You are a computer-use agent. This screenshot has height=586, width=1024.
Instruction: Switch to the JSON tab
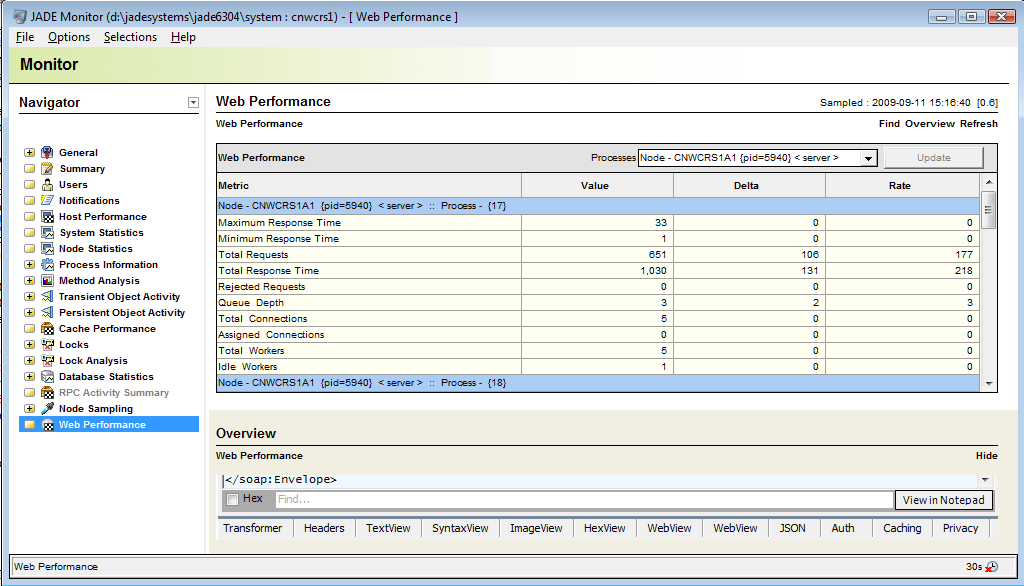(792, 528)
